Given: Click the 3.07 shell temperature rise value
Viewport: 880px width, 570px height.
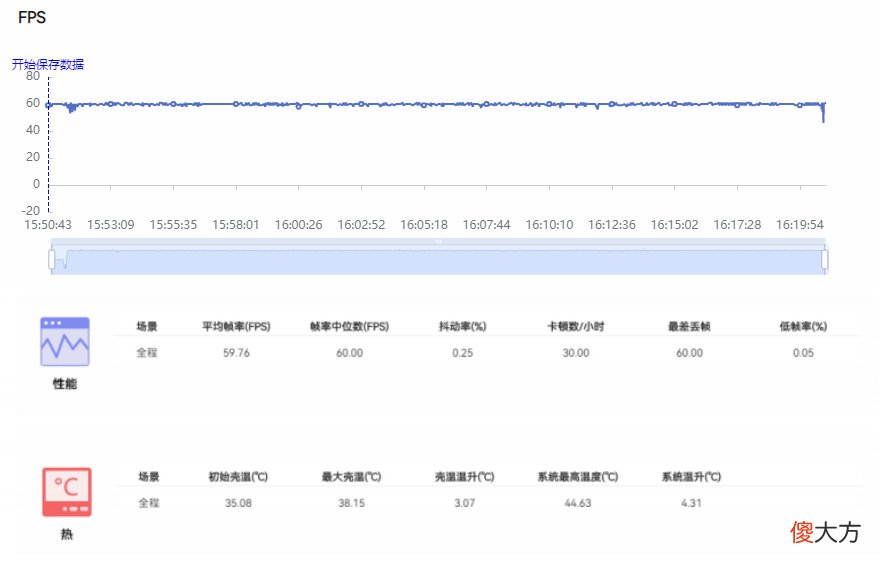Looking at the screenshot, I should pos(465,503).
